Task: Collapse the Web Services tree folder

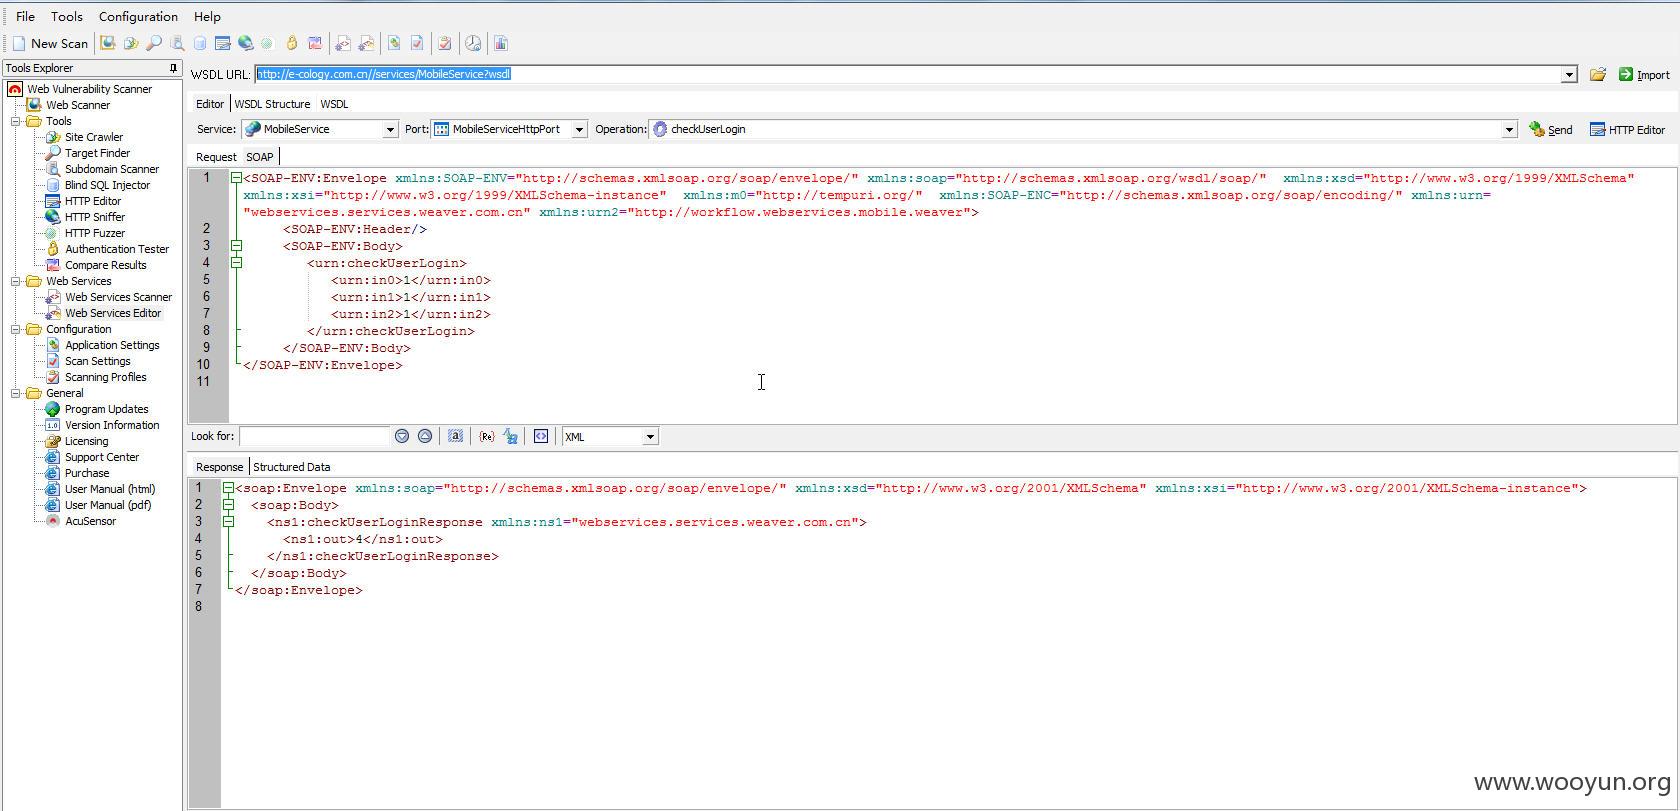Action: (x=17, y=281)
